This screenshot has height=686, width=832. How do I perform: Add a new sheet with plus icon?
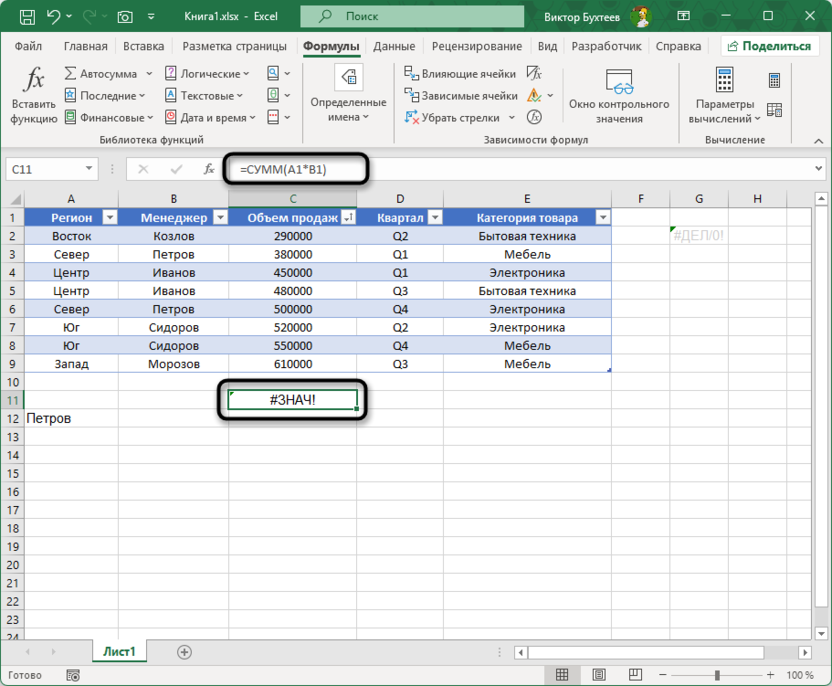184,652
